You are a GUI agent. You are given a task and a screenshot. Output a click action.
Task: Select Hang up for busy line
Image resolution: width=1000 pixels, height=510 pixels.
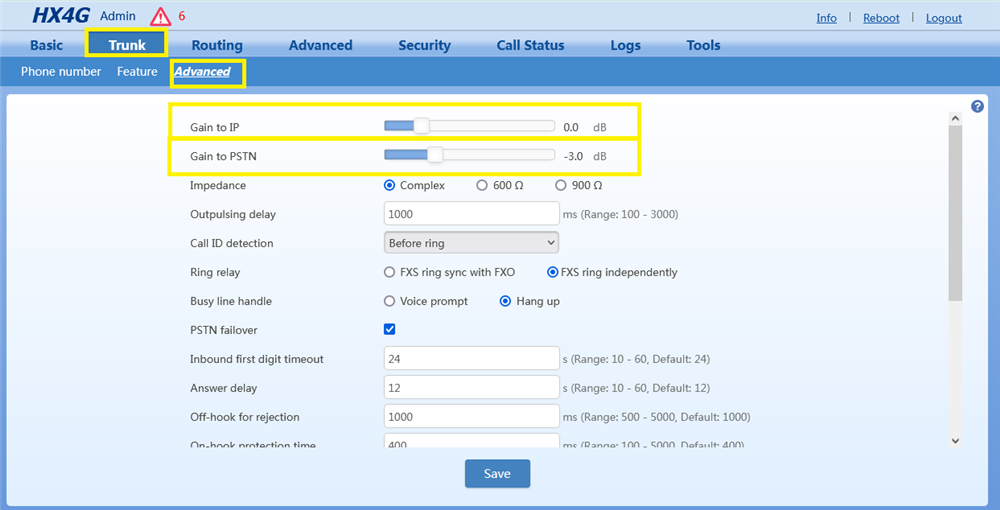coord(505,301)
